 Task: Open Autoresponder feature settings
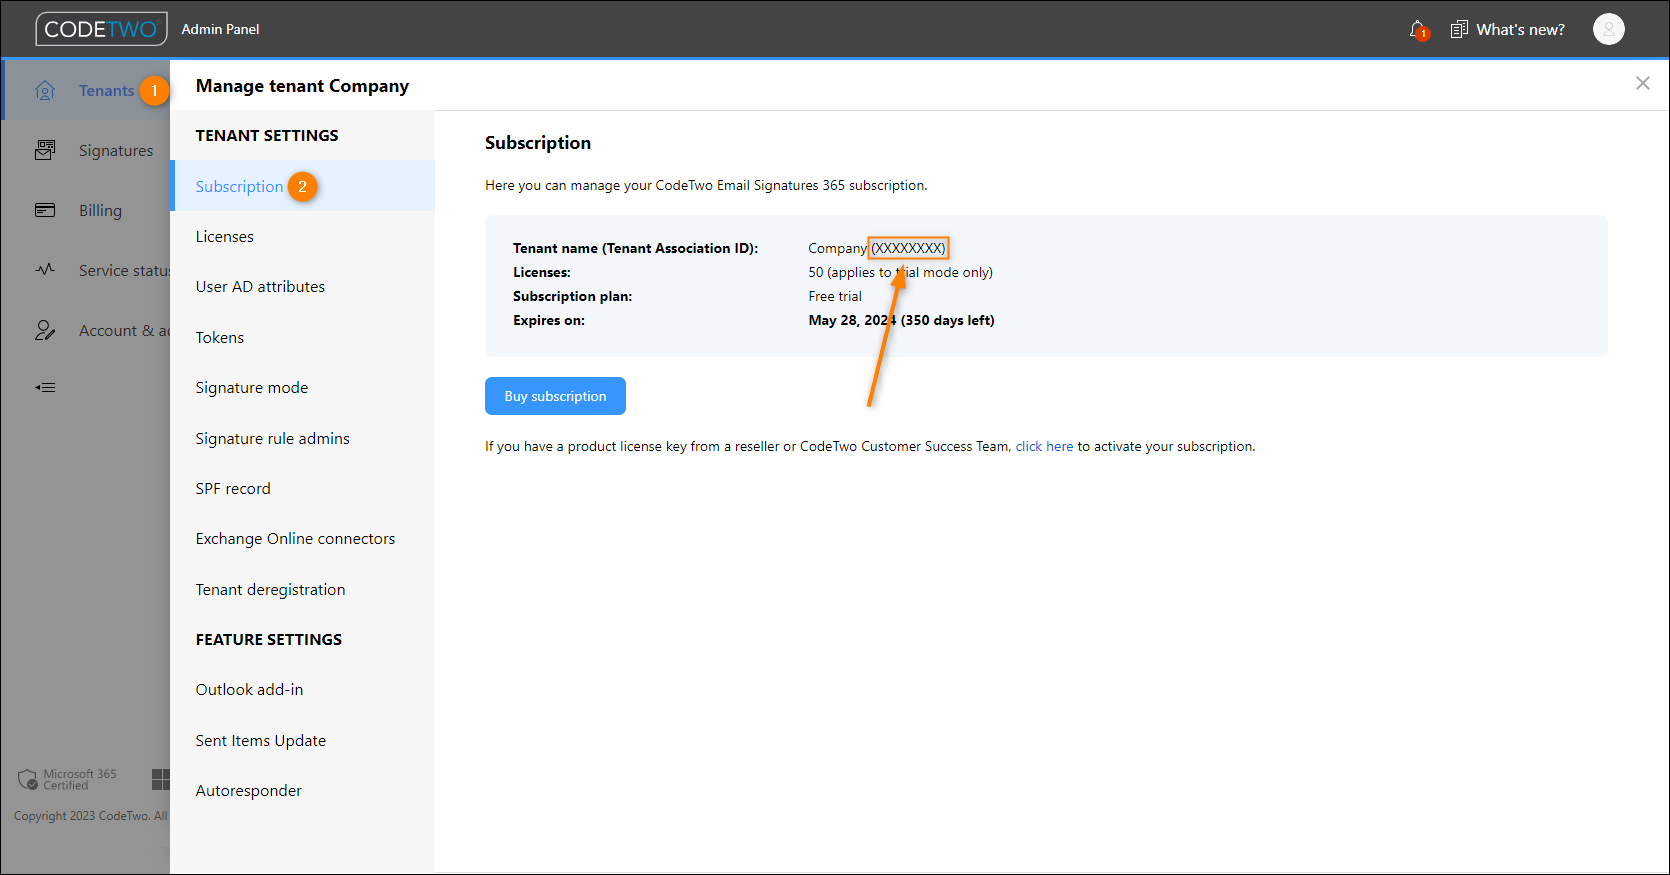pos(302,791)
